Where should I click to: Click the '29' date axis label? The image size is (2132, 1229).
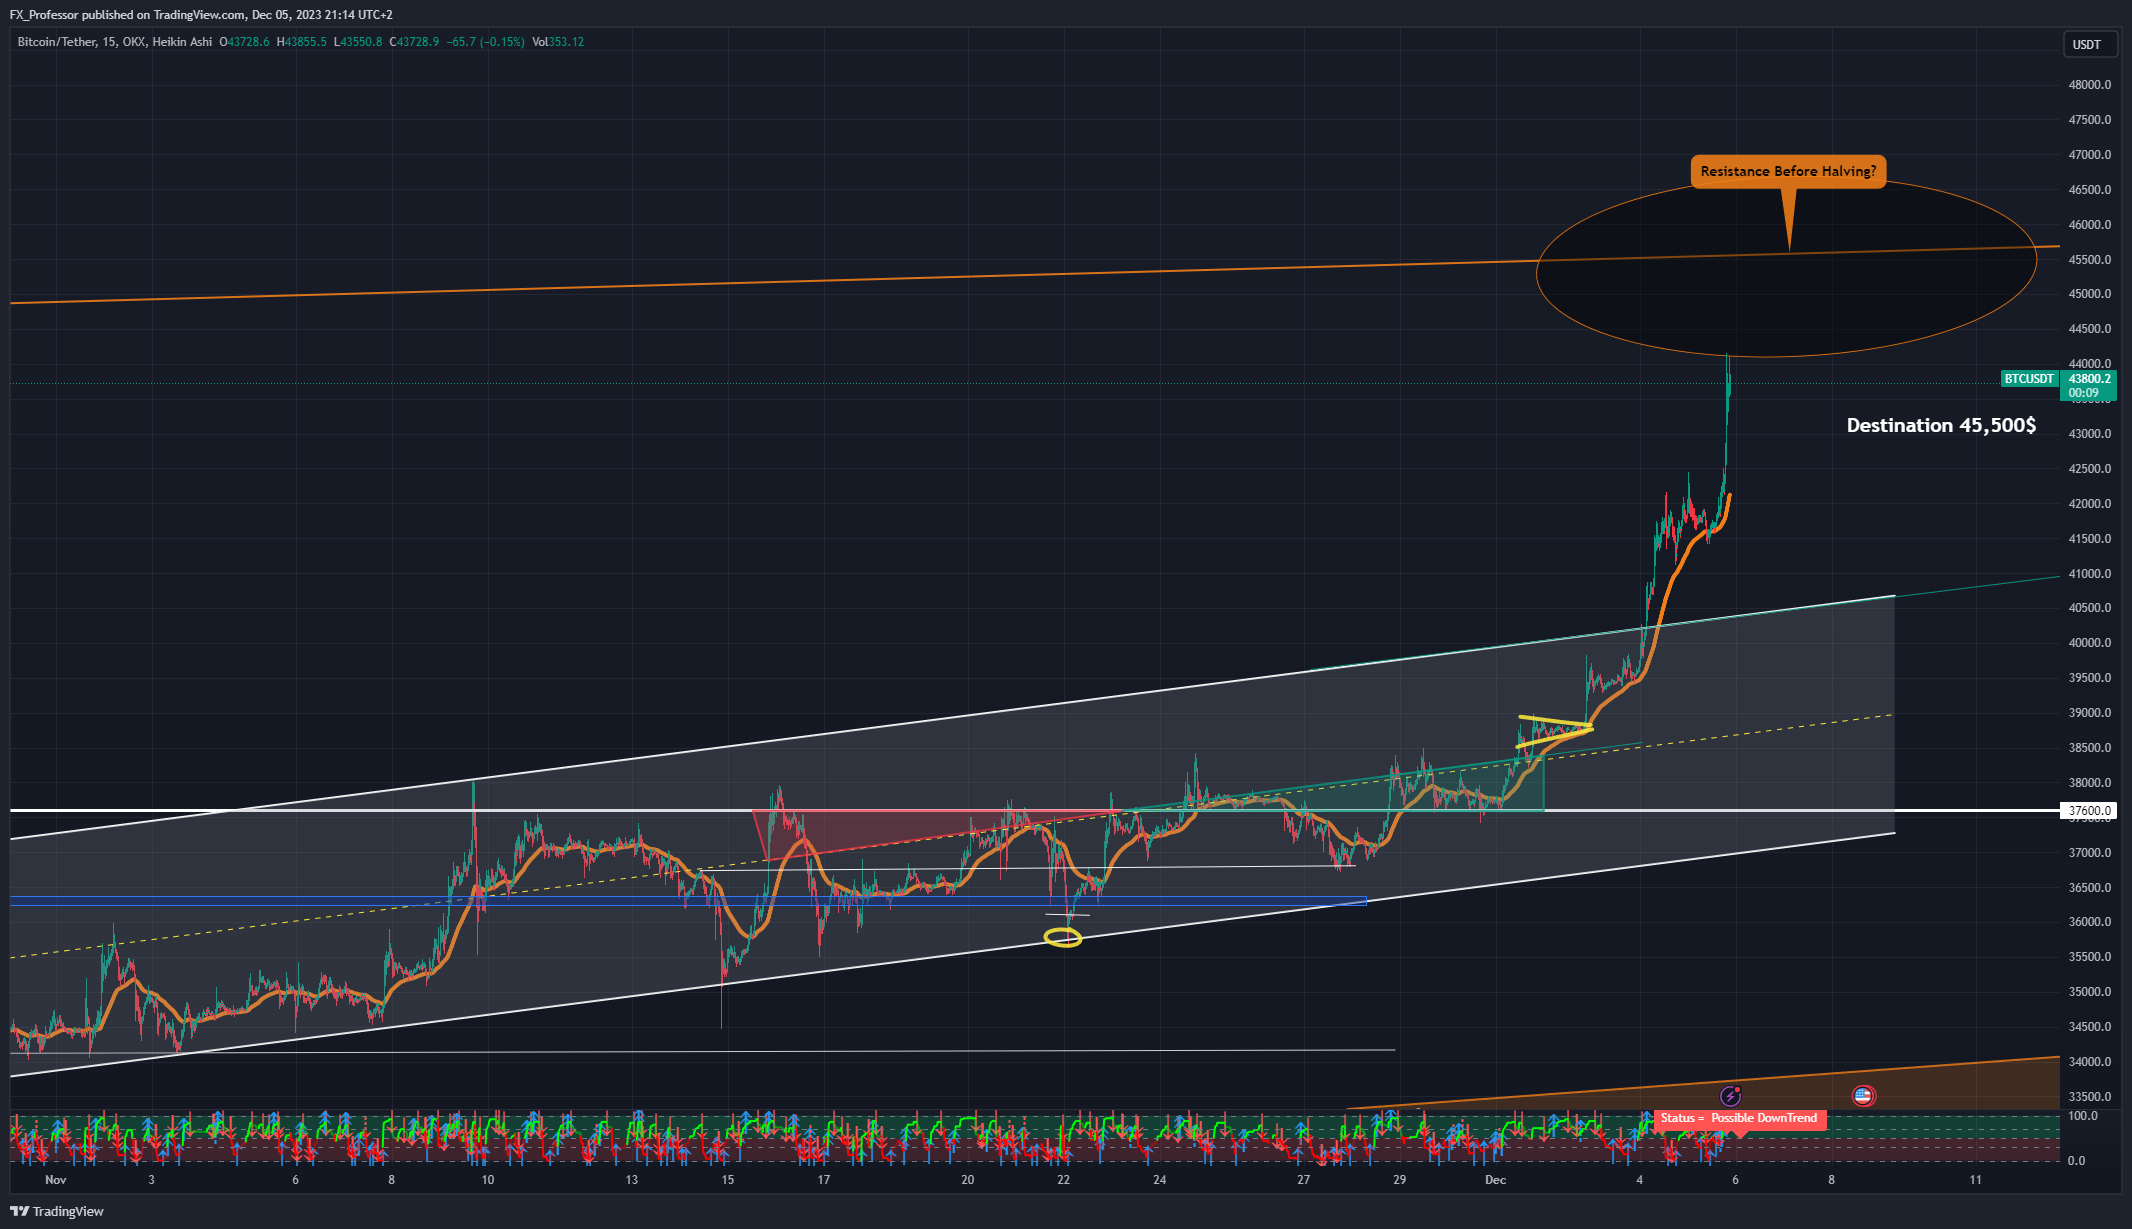tap(1399, 1180)
